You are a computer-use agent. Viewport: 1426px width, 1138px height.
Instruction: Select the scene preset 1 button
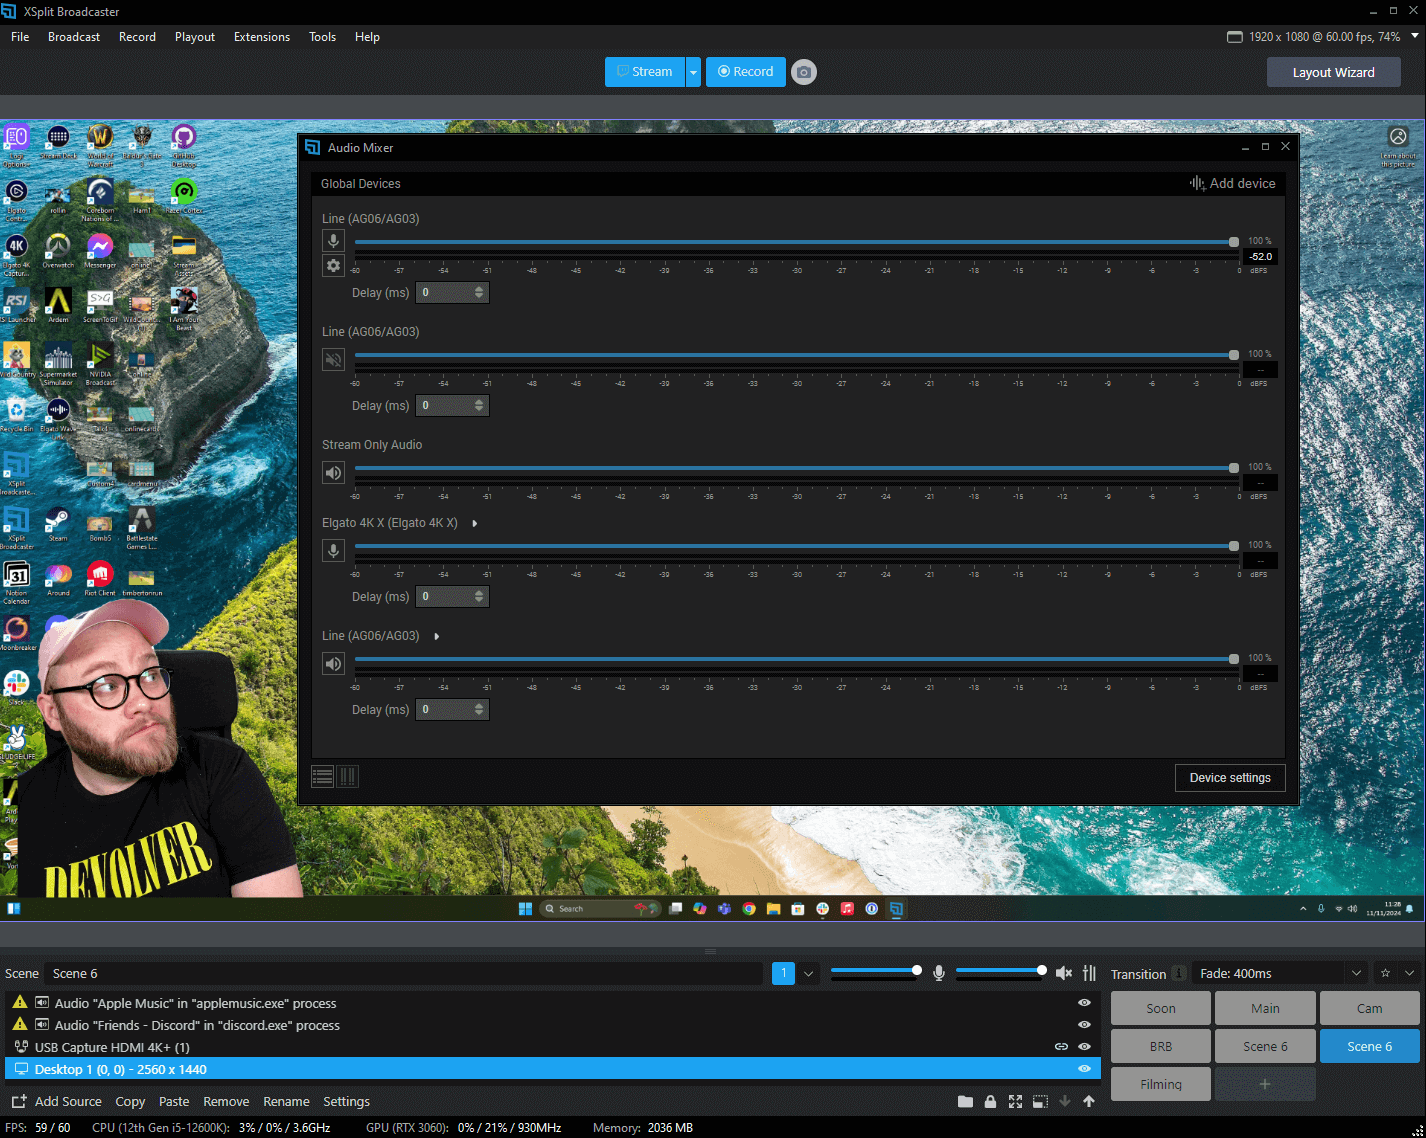(x=783, y=973)
